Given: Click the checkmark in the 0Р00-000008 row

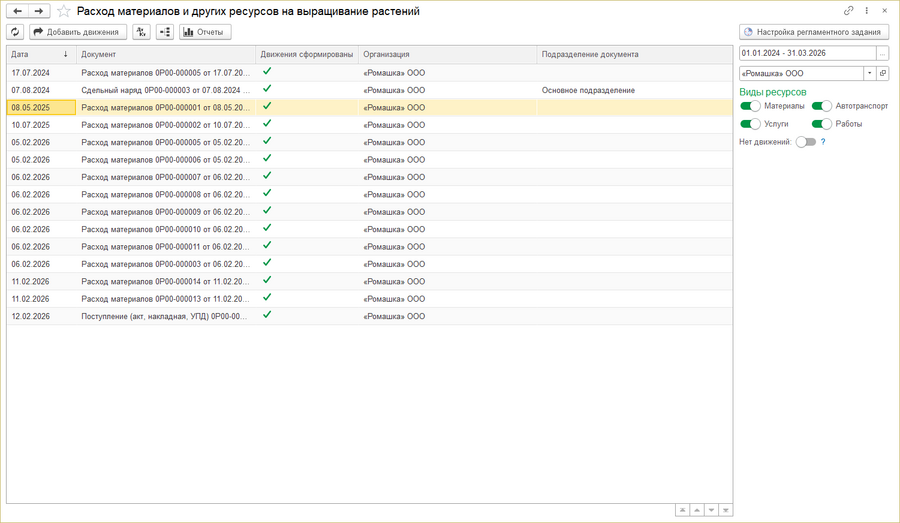Looking at the screenshot, I should (x=267, y=193).
